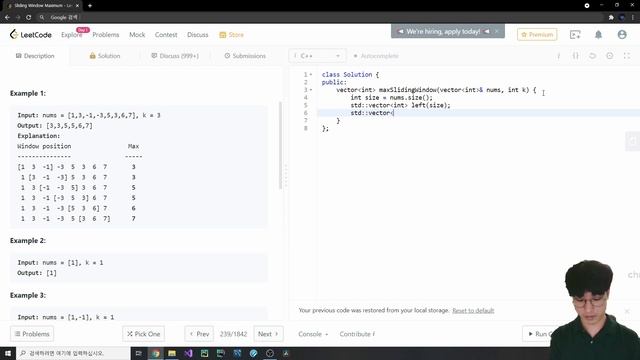Image resolution: width=640 pixels, height=360 pixels.
Task: Open the Store navigation item
Action: [x=231, y=35]
